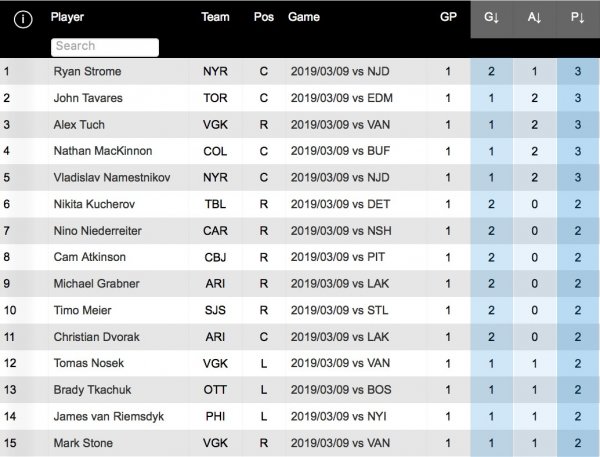Screen dimensions: 600x457
Task: Sort by the G goals column
Action: (491, 18)
